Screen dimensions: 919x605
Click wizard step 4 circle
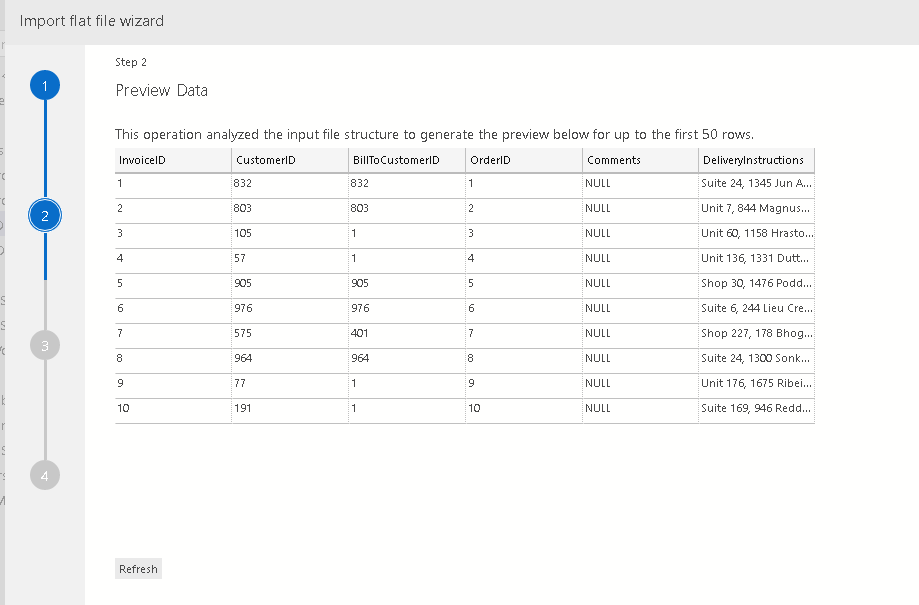pyautogui.click(x=45, y=475)
